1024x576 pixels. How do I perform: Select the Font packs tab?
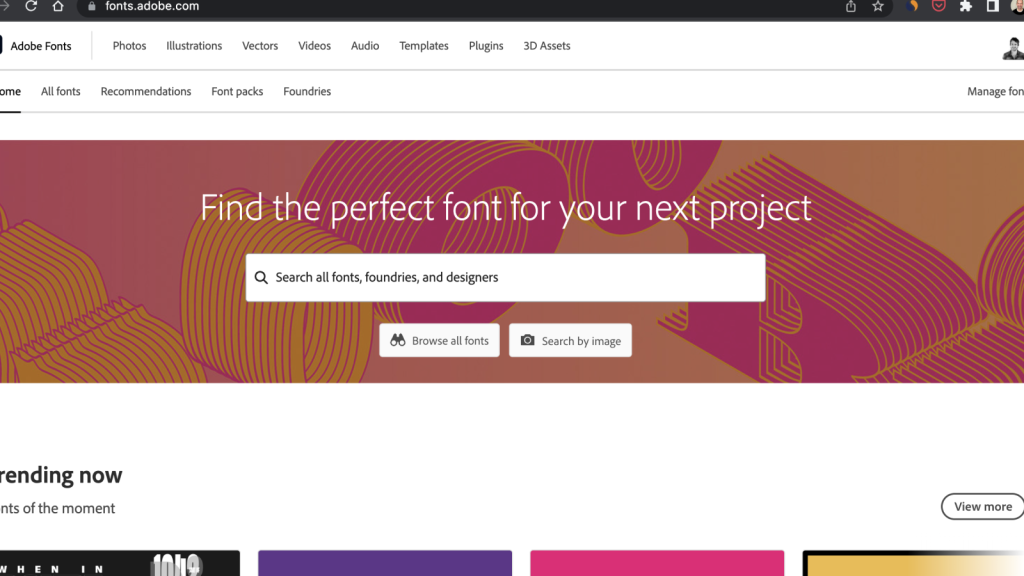click(237, 91)
